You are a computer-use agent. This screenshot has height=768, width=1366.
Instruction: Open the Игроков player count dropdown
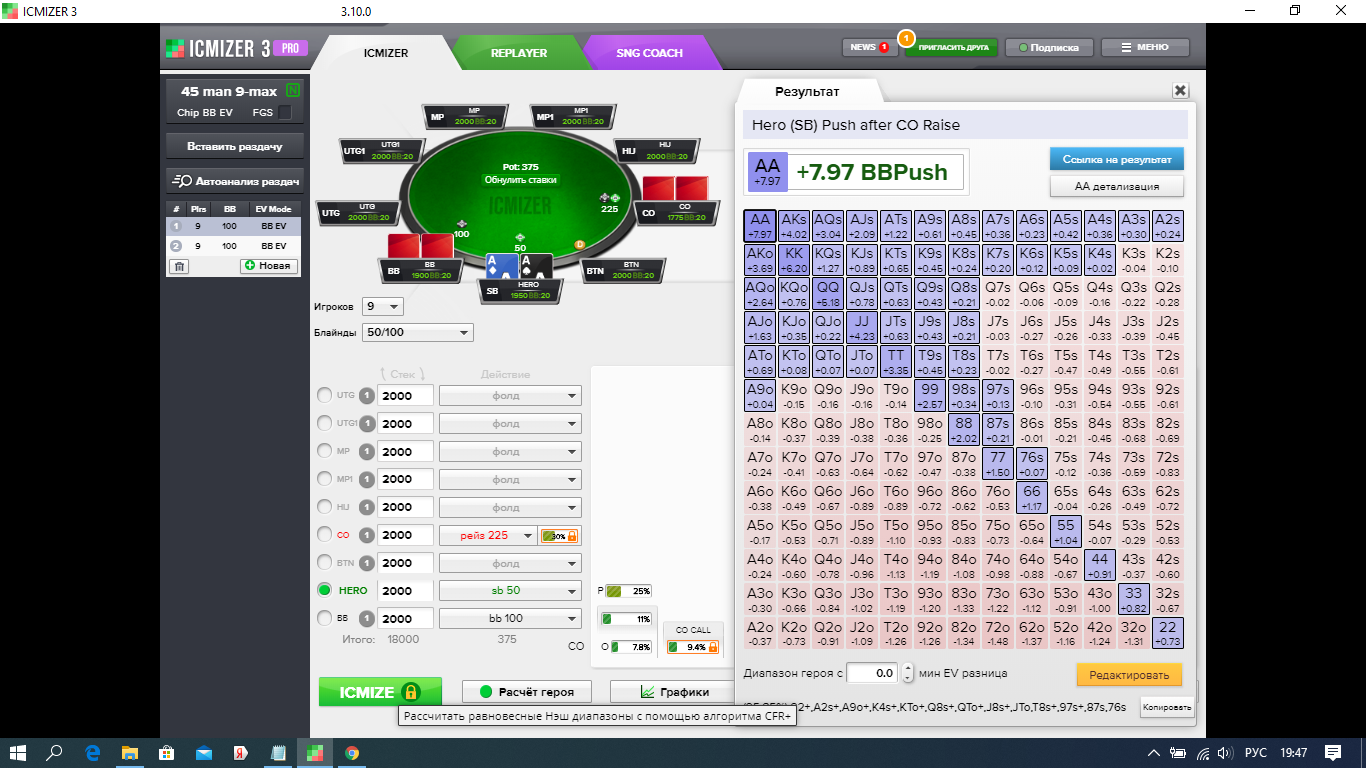pos(382,306)
